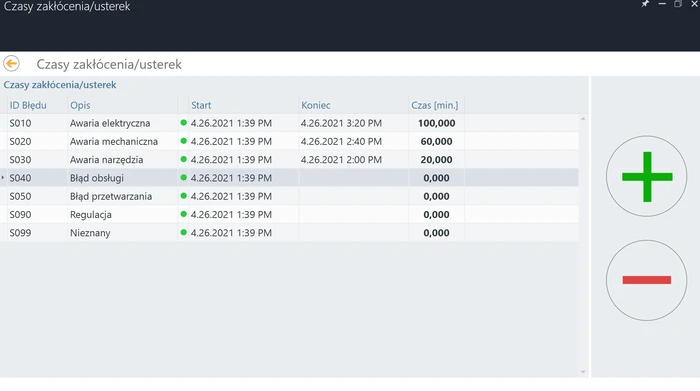Select the Nieznany error row
700x391 pixels.
[289, 233]
